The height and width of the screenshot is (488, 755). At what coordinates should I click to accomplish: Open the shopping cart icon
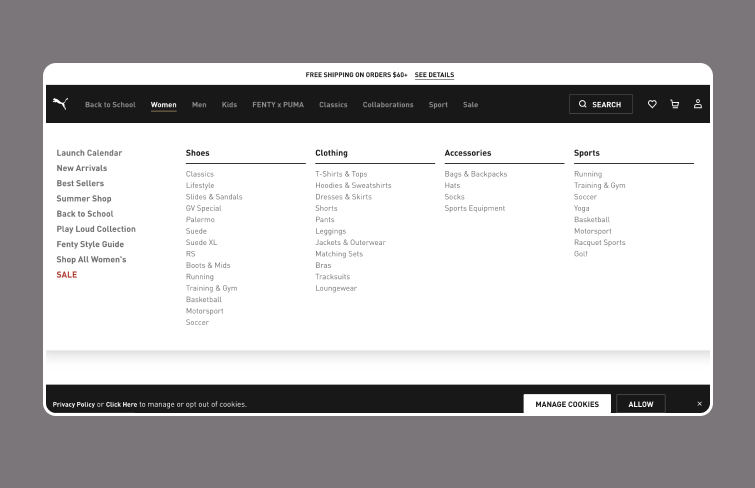(675, 104)
